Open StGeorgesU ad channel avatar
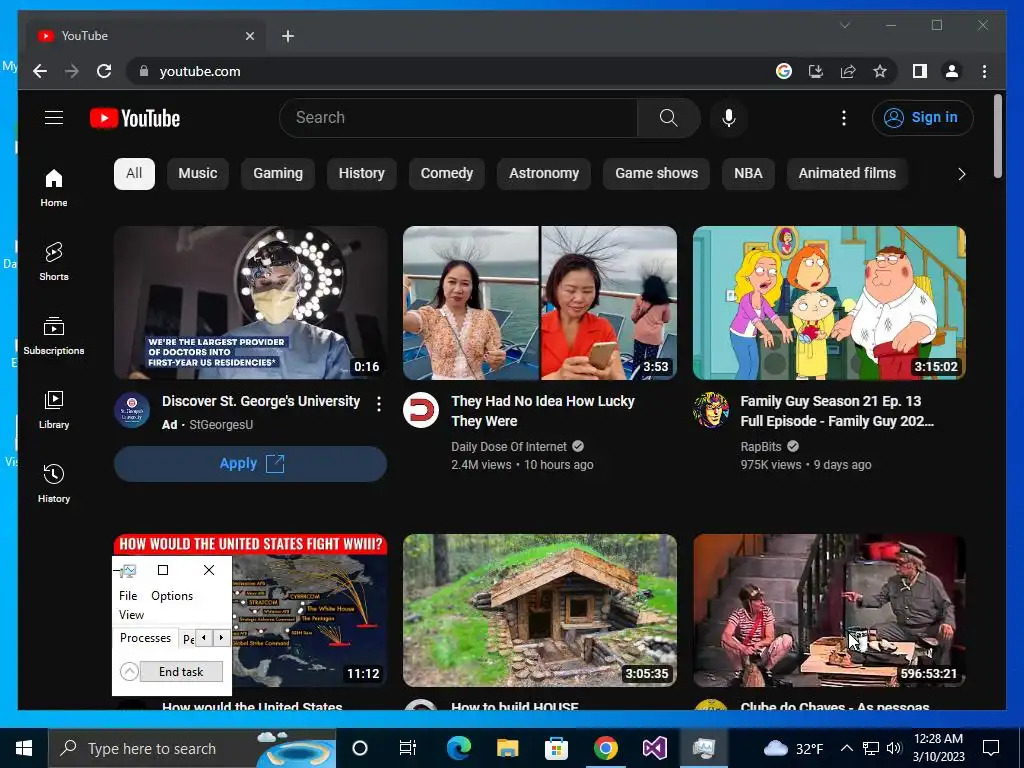Screen dimensions: 1024x768 132,410
